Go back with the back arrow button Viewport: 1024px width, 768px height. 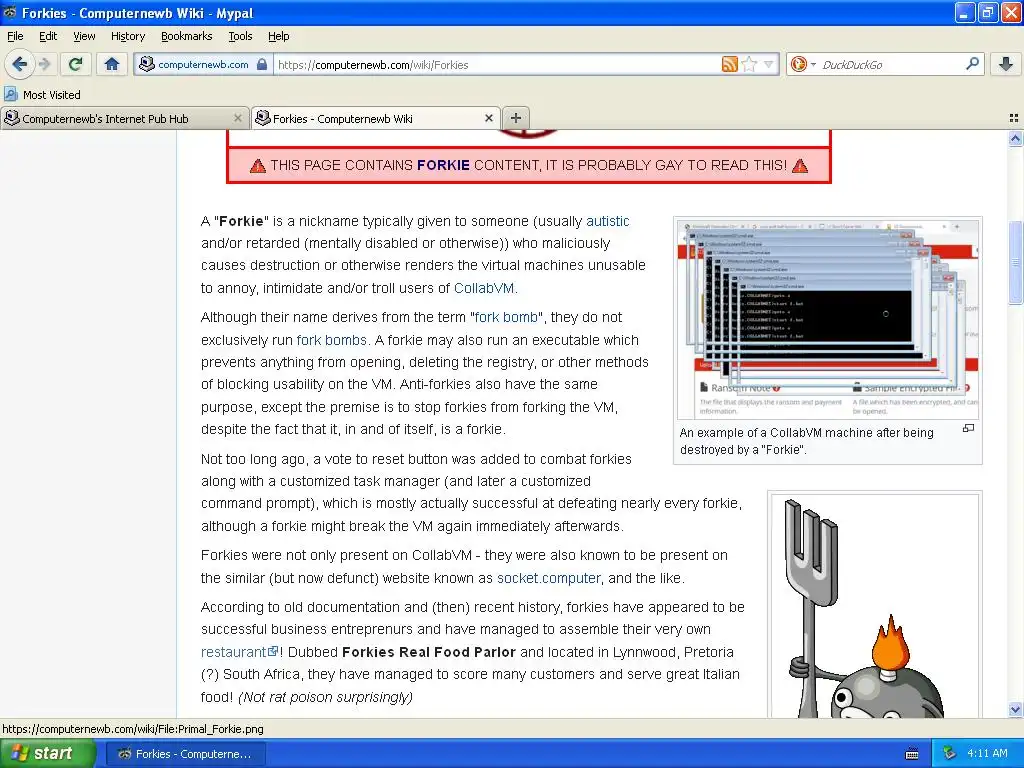(x=20, y=64)
